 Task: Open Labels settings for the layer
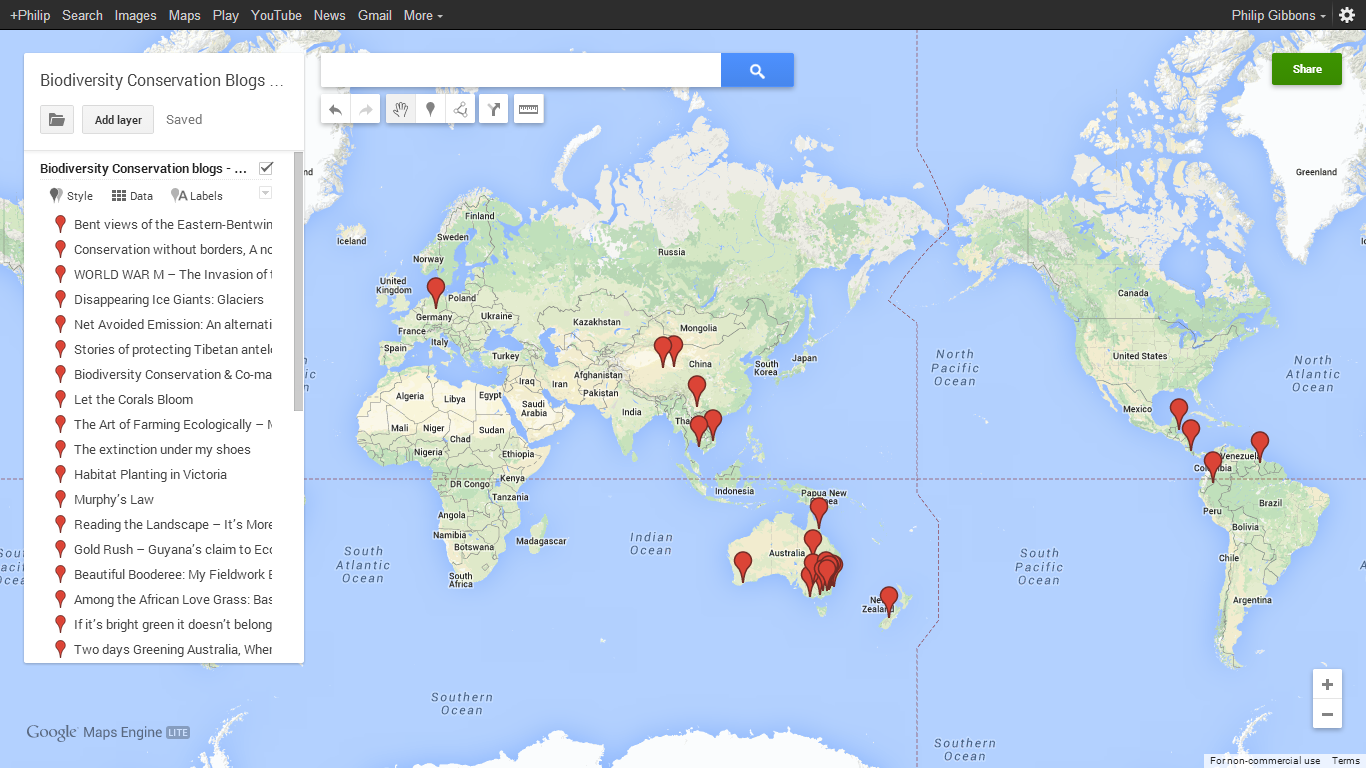(197, 196)
